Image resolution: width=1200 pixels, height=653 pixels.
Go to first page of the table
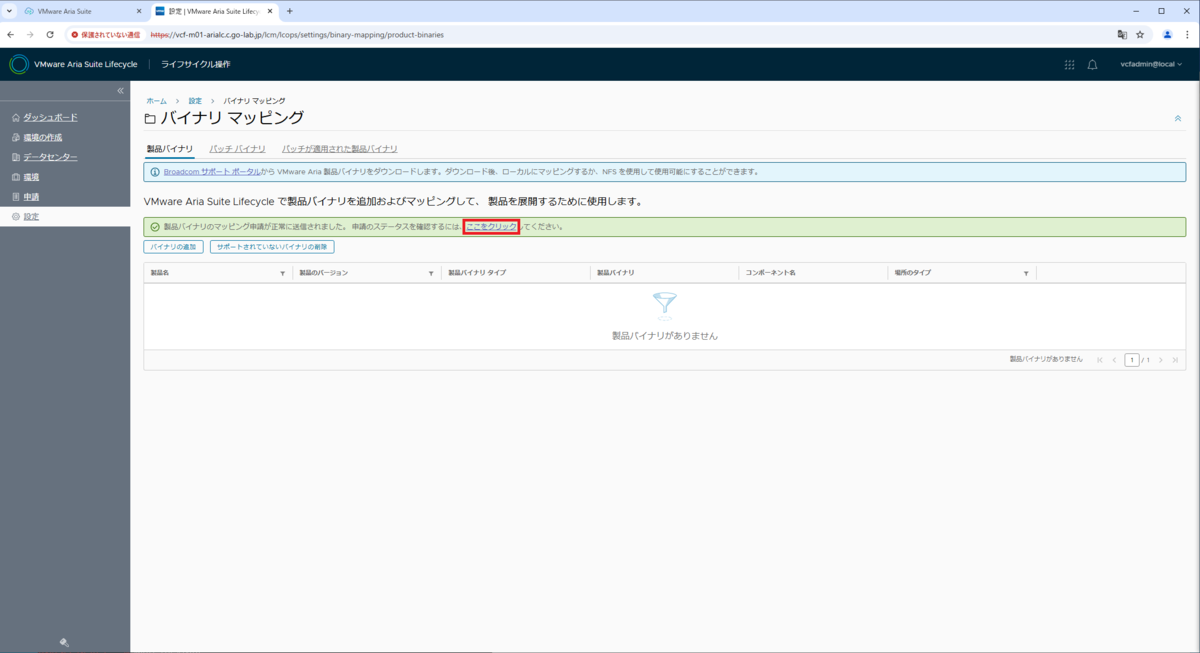coord(1100,360)
